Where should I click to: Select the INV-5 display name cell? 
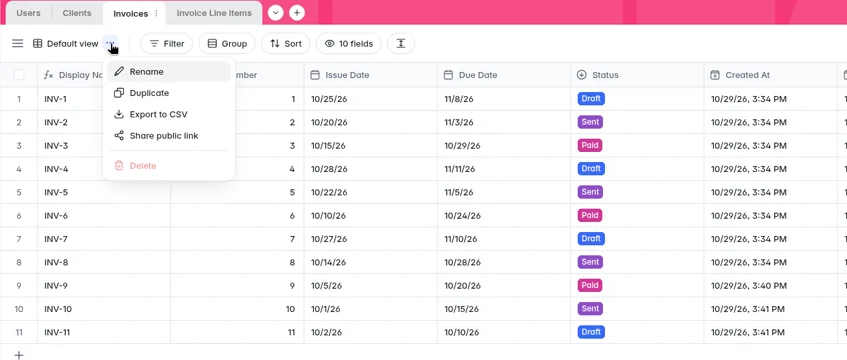click(x=104, y=192)
